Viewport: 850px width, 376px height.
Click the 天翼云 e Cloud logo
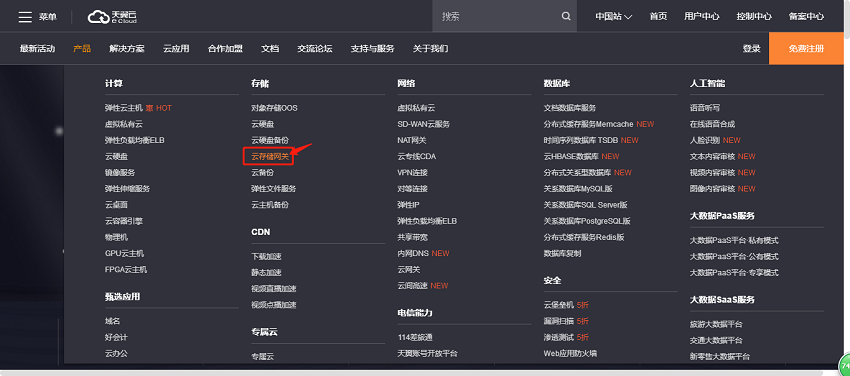point(112,17)
